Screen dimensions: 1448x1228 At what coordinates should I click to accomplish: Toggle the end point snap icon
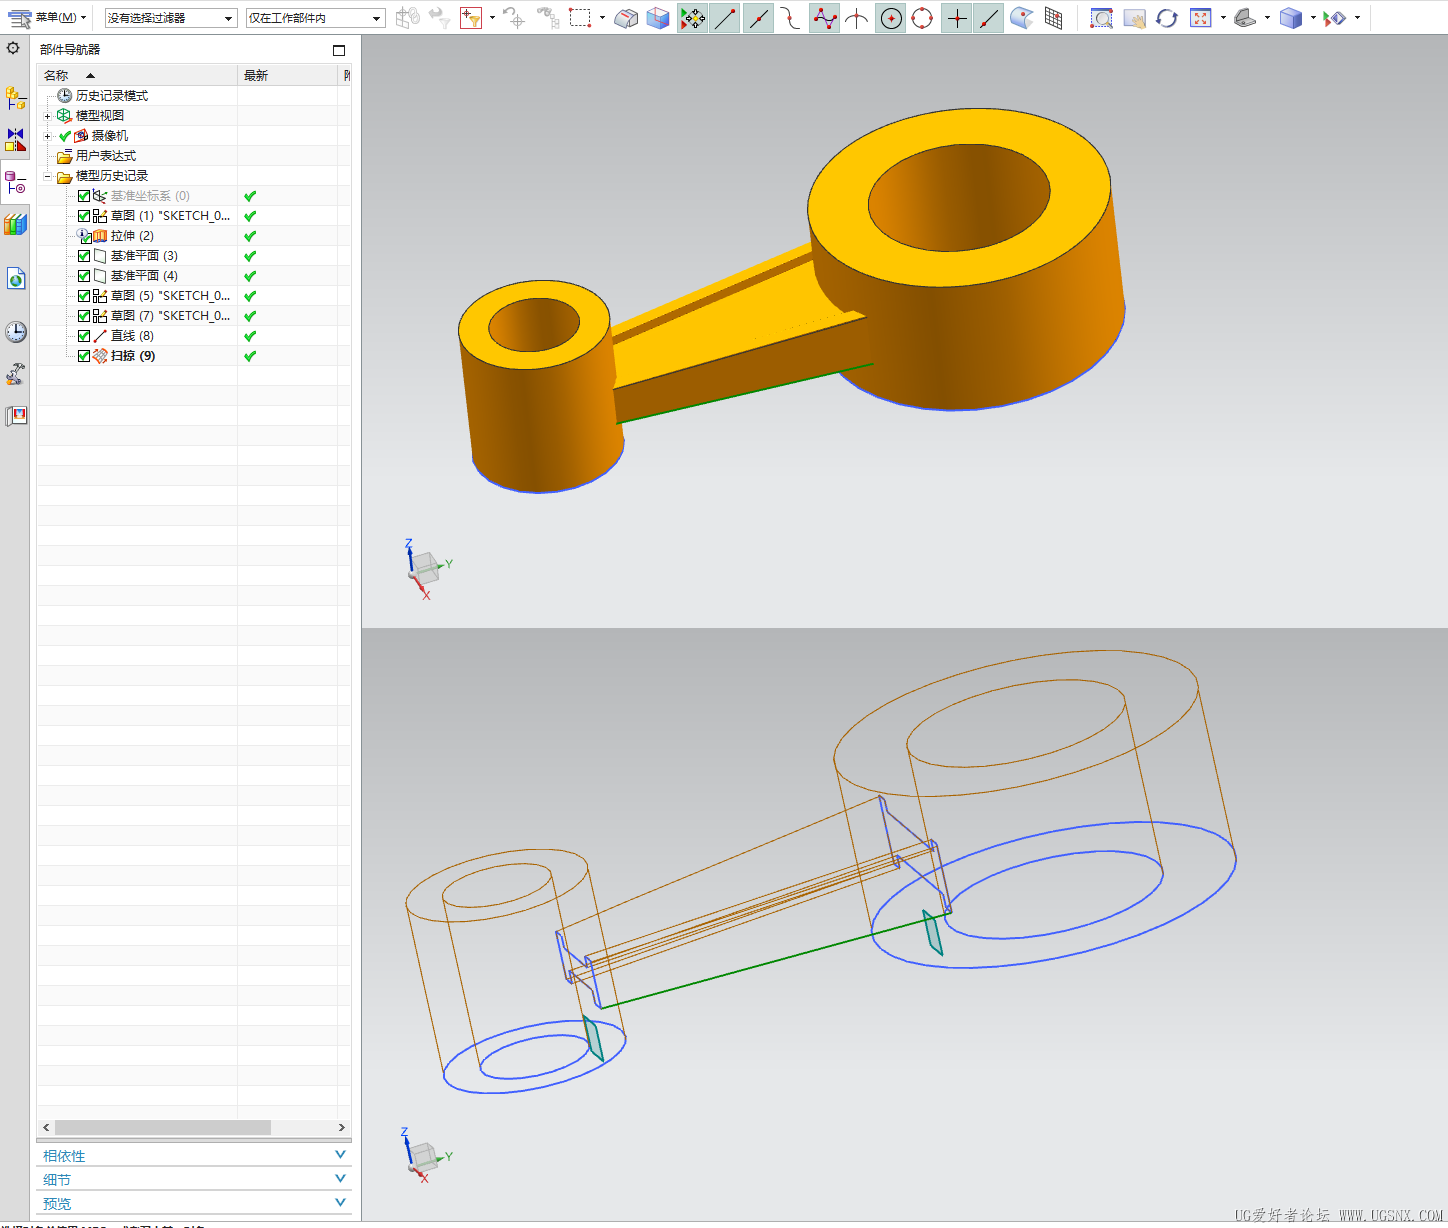tap(725, 18)
